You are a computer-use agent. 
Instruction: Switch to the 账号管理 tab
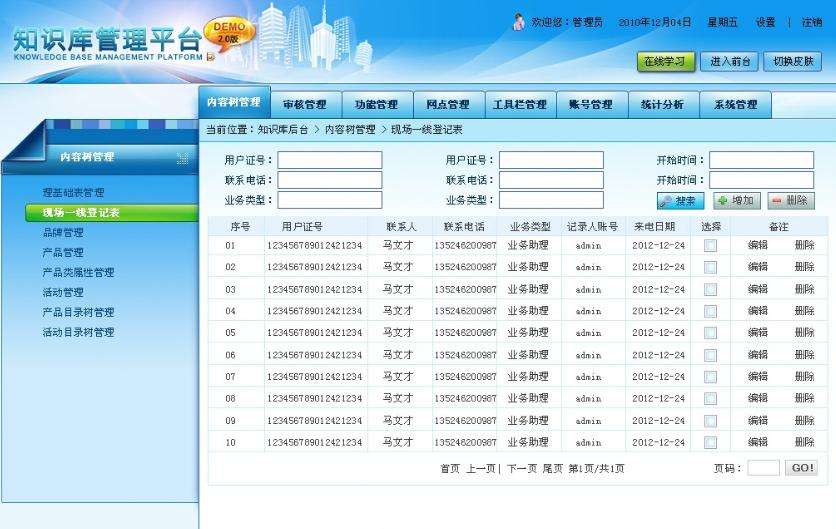(x=592, y=105)
